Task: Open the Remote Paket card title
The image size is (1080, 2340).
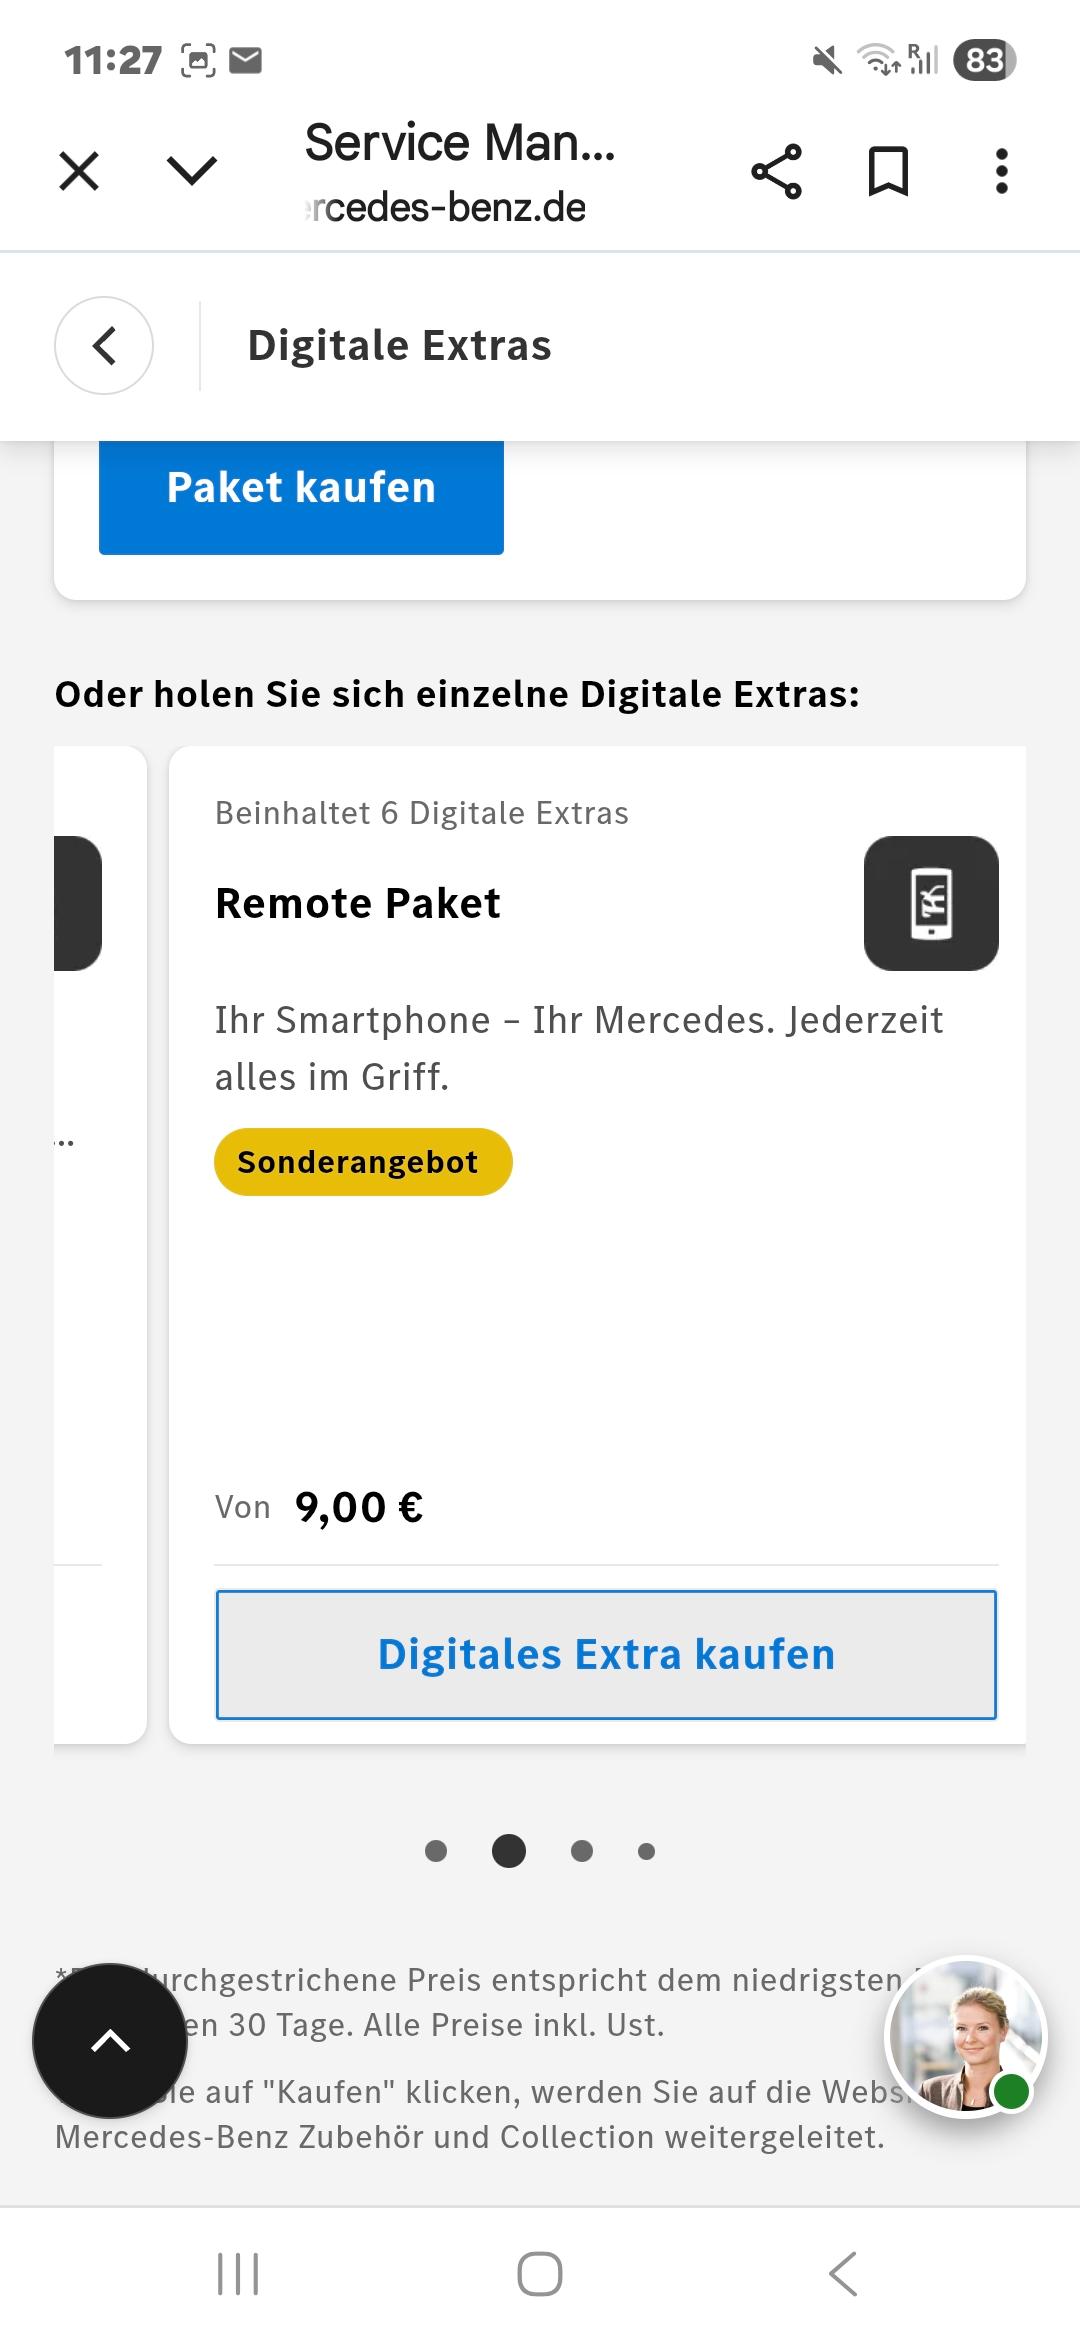Action: tap(358, 903)
